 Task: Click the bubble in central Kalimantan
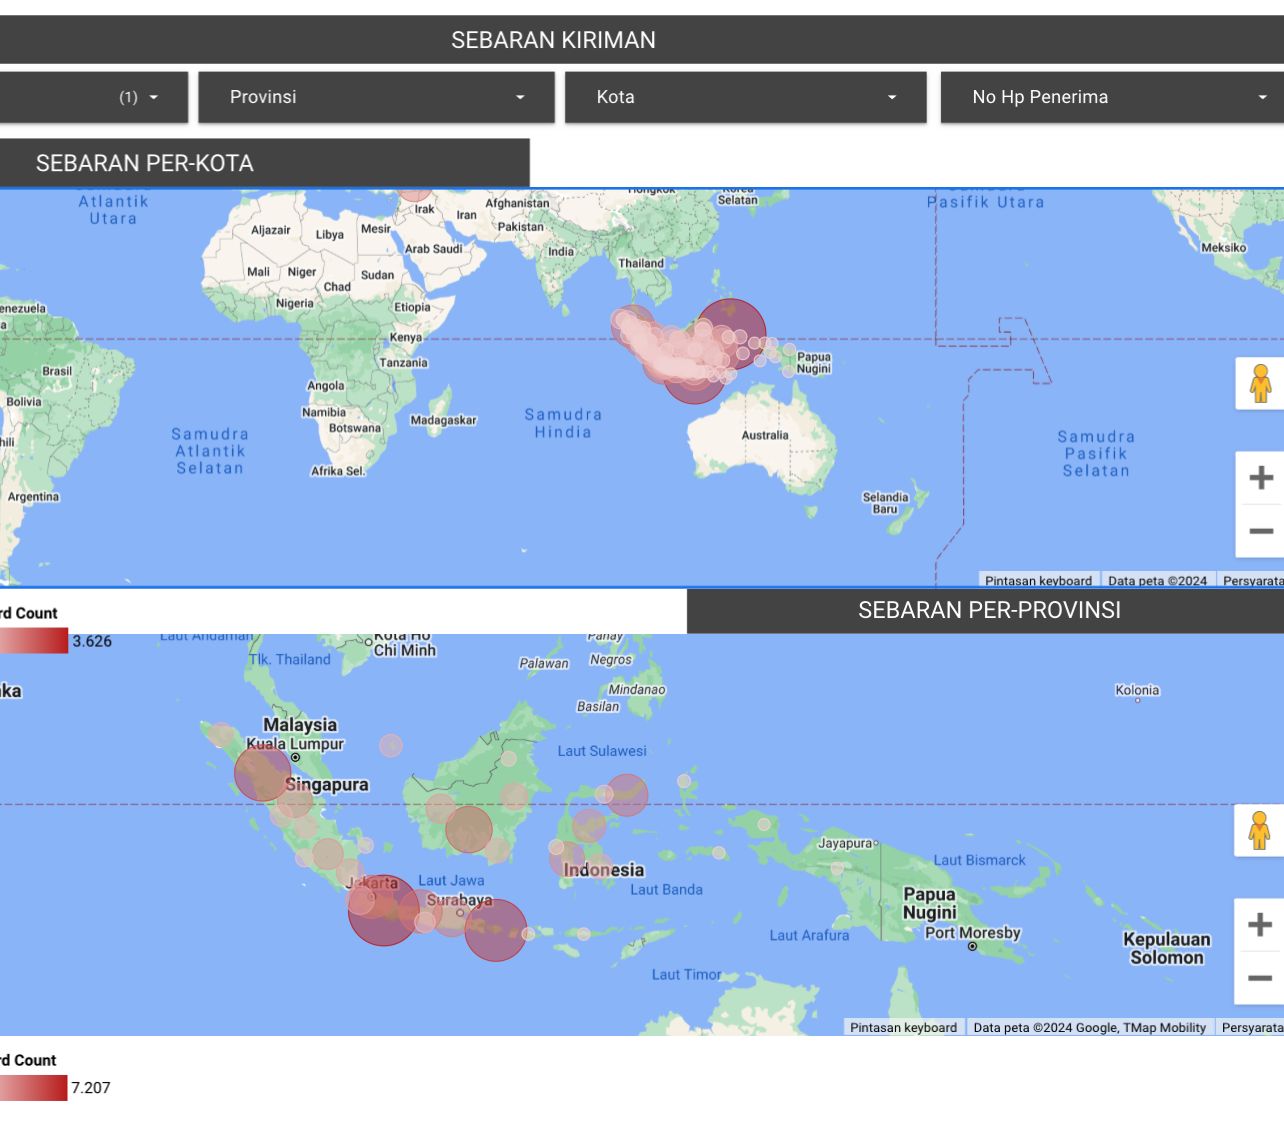(x=468, y=829)
